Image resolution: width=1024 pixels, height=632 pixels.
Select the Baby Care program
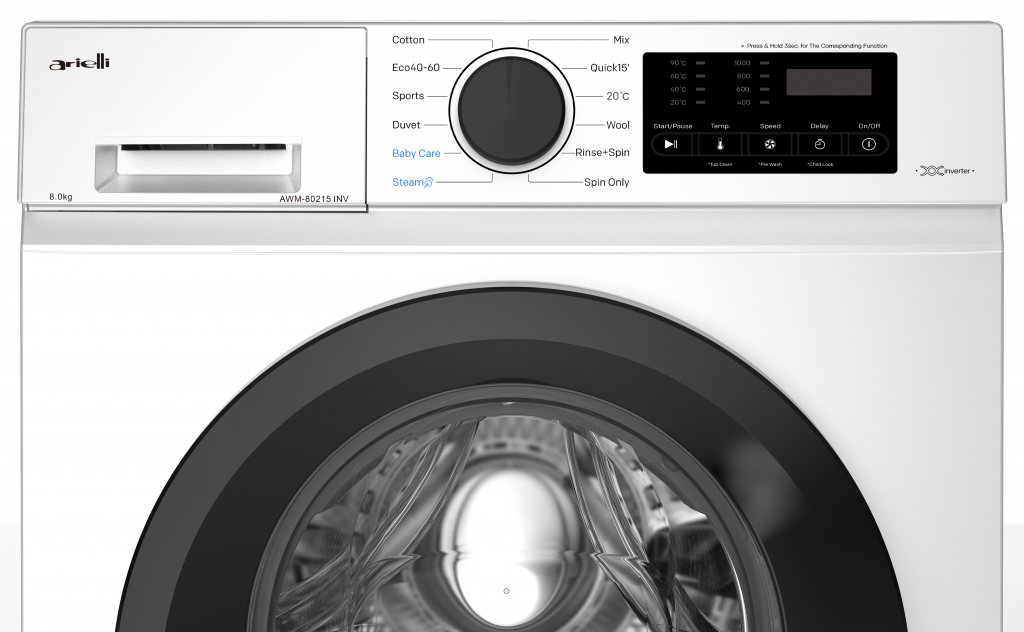coord(416,154)
